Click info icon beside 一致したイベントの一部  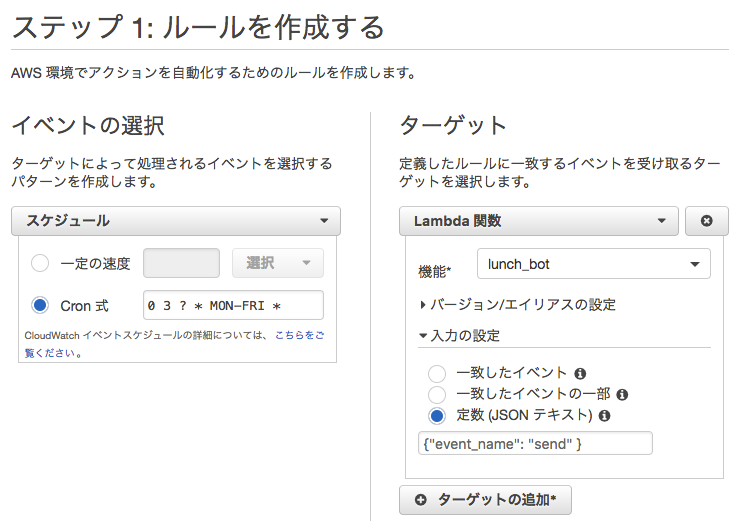tap(621, 395)
